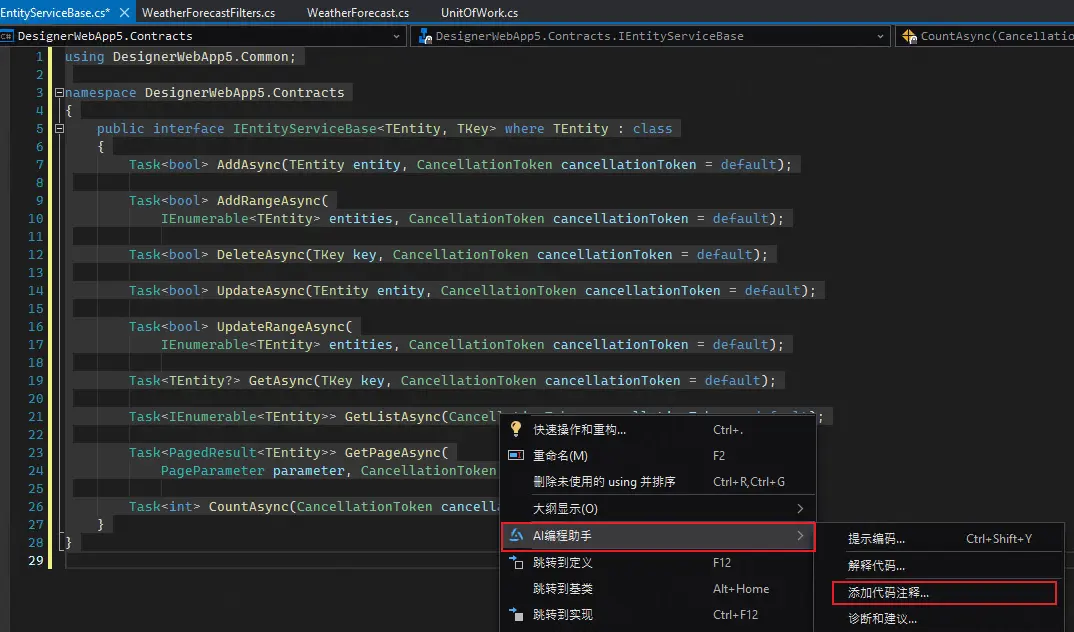Image resolution: width=1074 pixels, height=632 pixels.
Task: Click UpdateRangeAsync on line 16
Action: tap(281, 327)
